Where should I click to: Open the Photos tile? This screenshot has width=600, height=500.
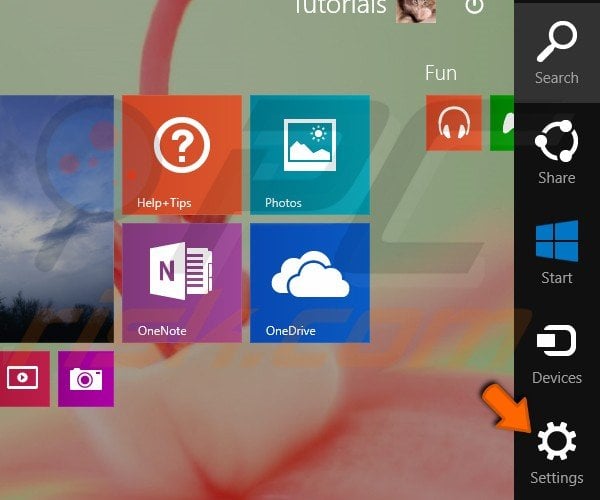310,155
